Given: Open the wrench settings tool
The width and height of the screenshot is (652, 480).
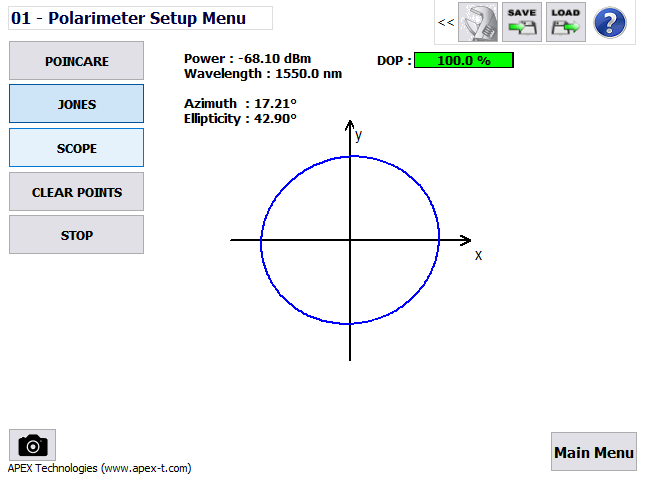Looking at the screenshot, I should click(478, 22).
